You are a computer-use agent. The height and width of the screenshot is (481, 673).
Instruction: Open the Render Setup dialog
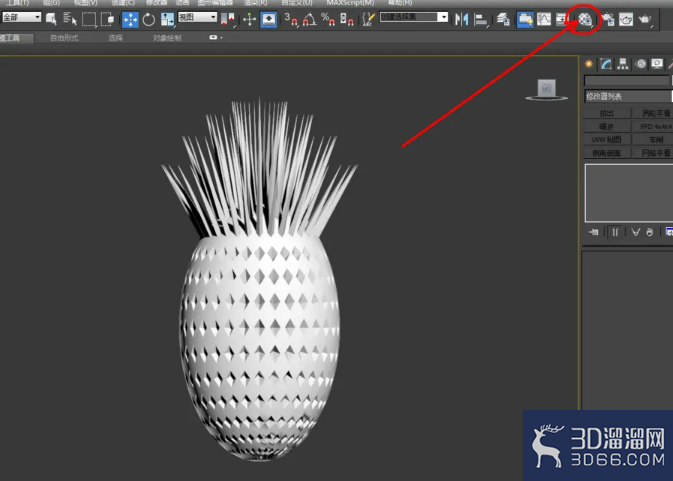click(608, 19)
